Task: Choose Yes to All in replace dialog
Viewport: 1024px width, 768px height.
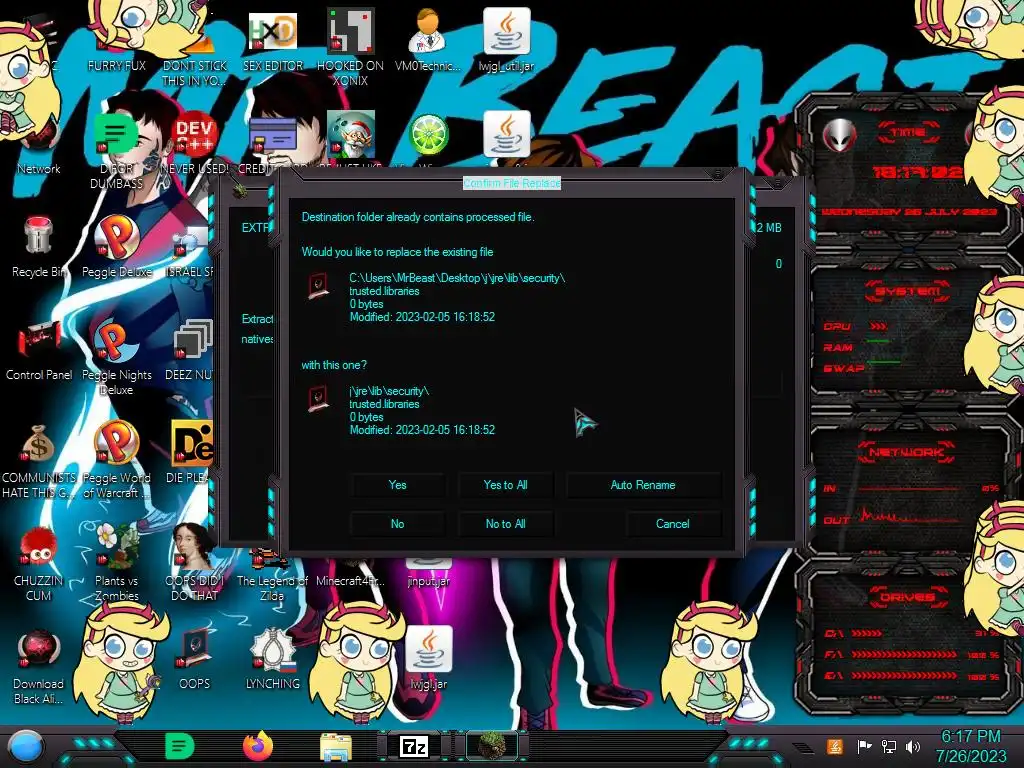Action: tap(505, 485)
